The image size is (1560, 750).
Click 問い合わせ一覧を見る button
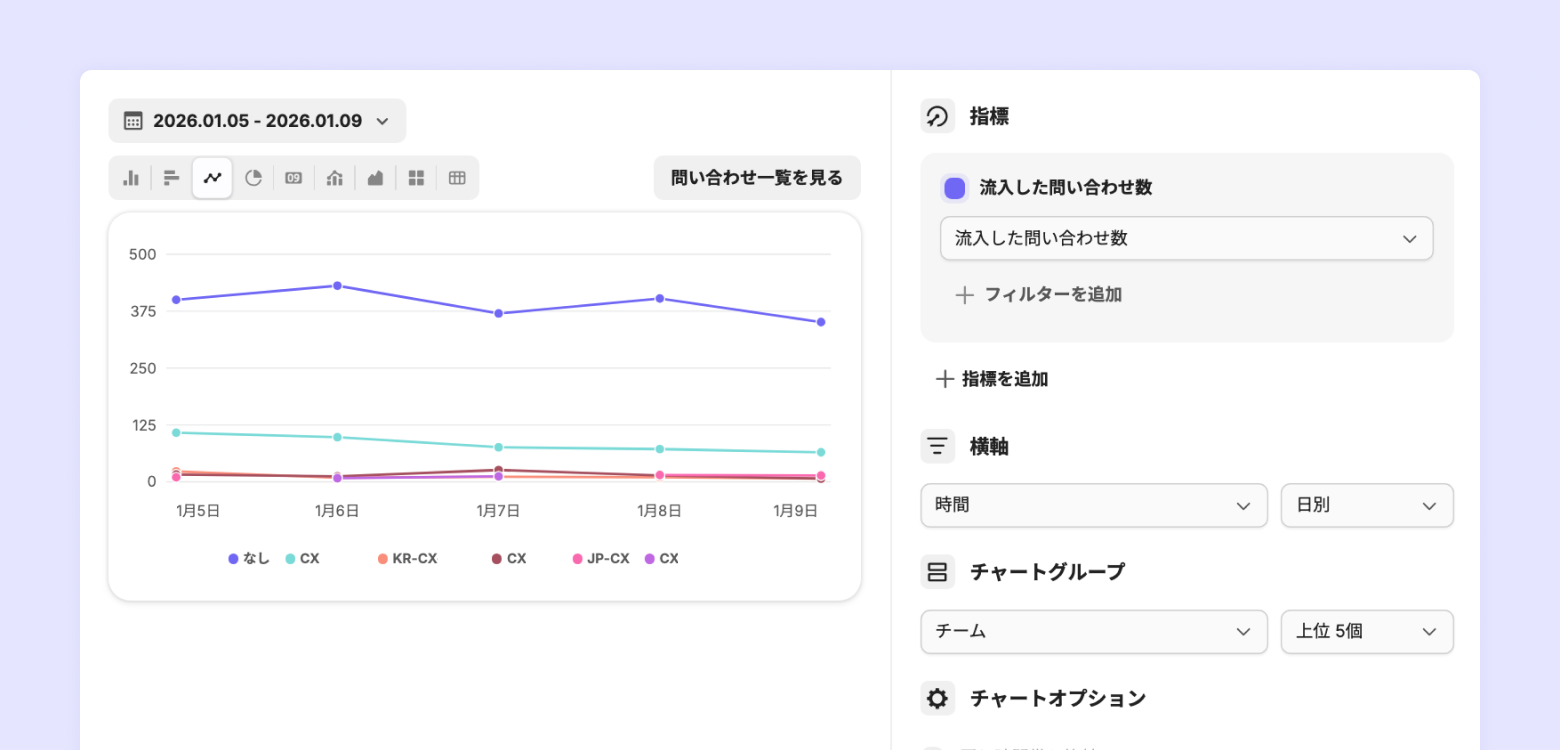[x=757, y=178]
